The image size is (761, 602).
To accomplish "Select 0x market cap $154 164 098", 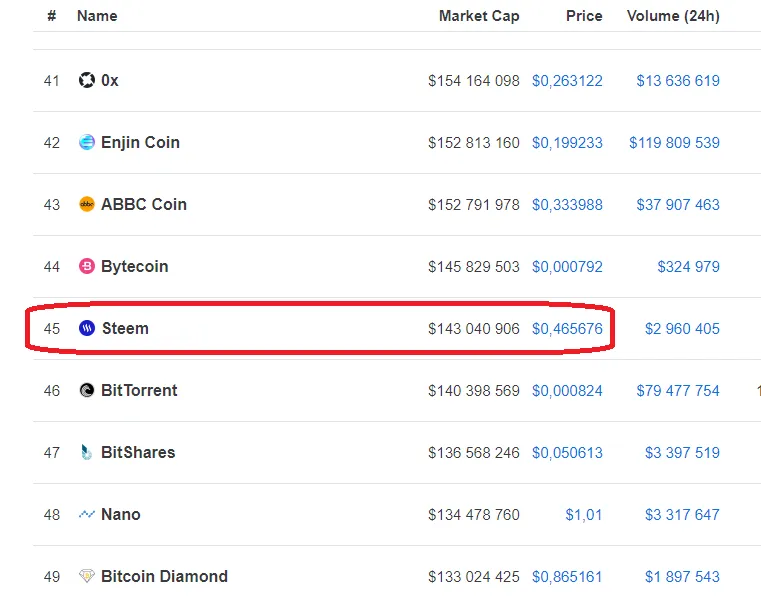I will [x=474, y=81].
